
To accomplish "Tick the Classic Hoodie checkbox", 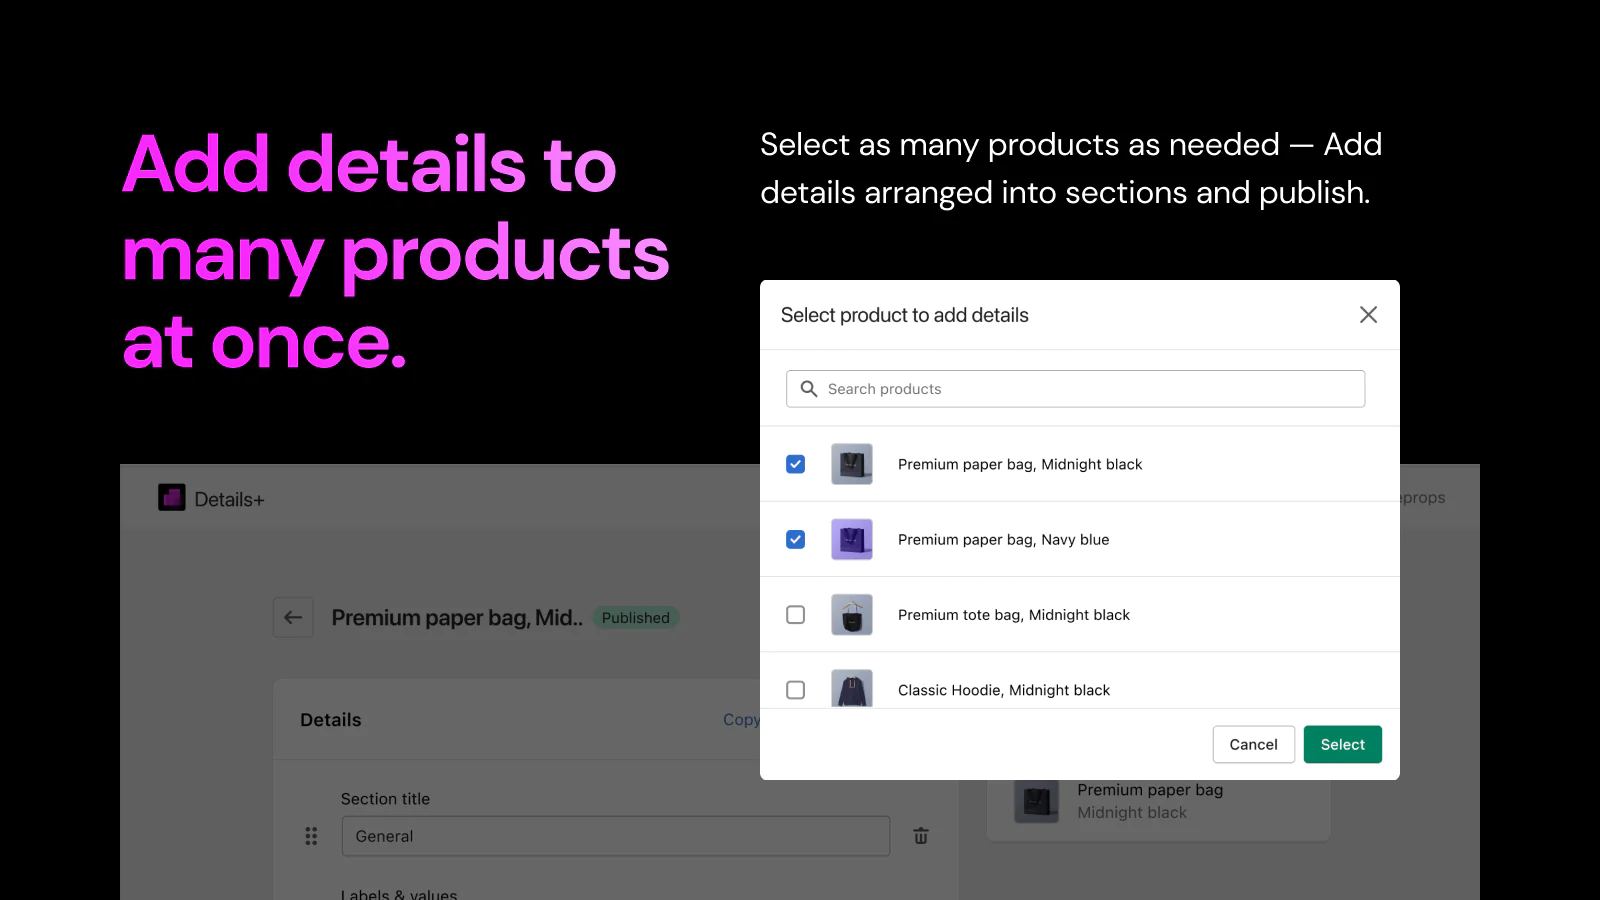I will [796, 690].
